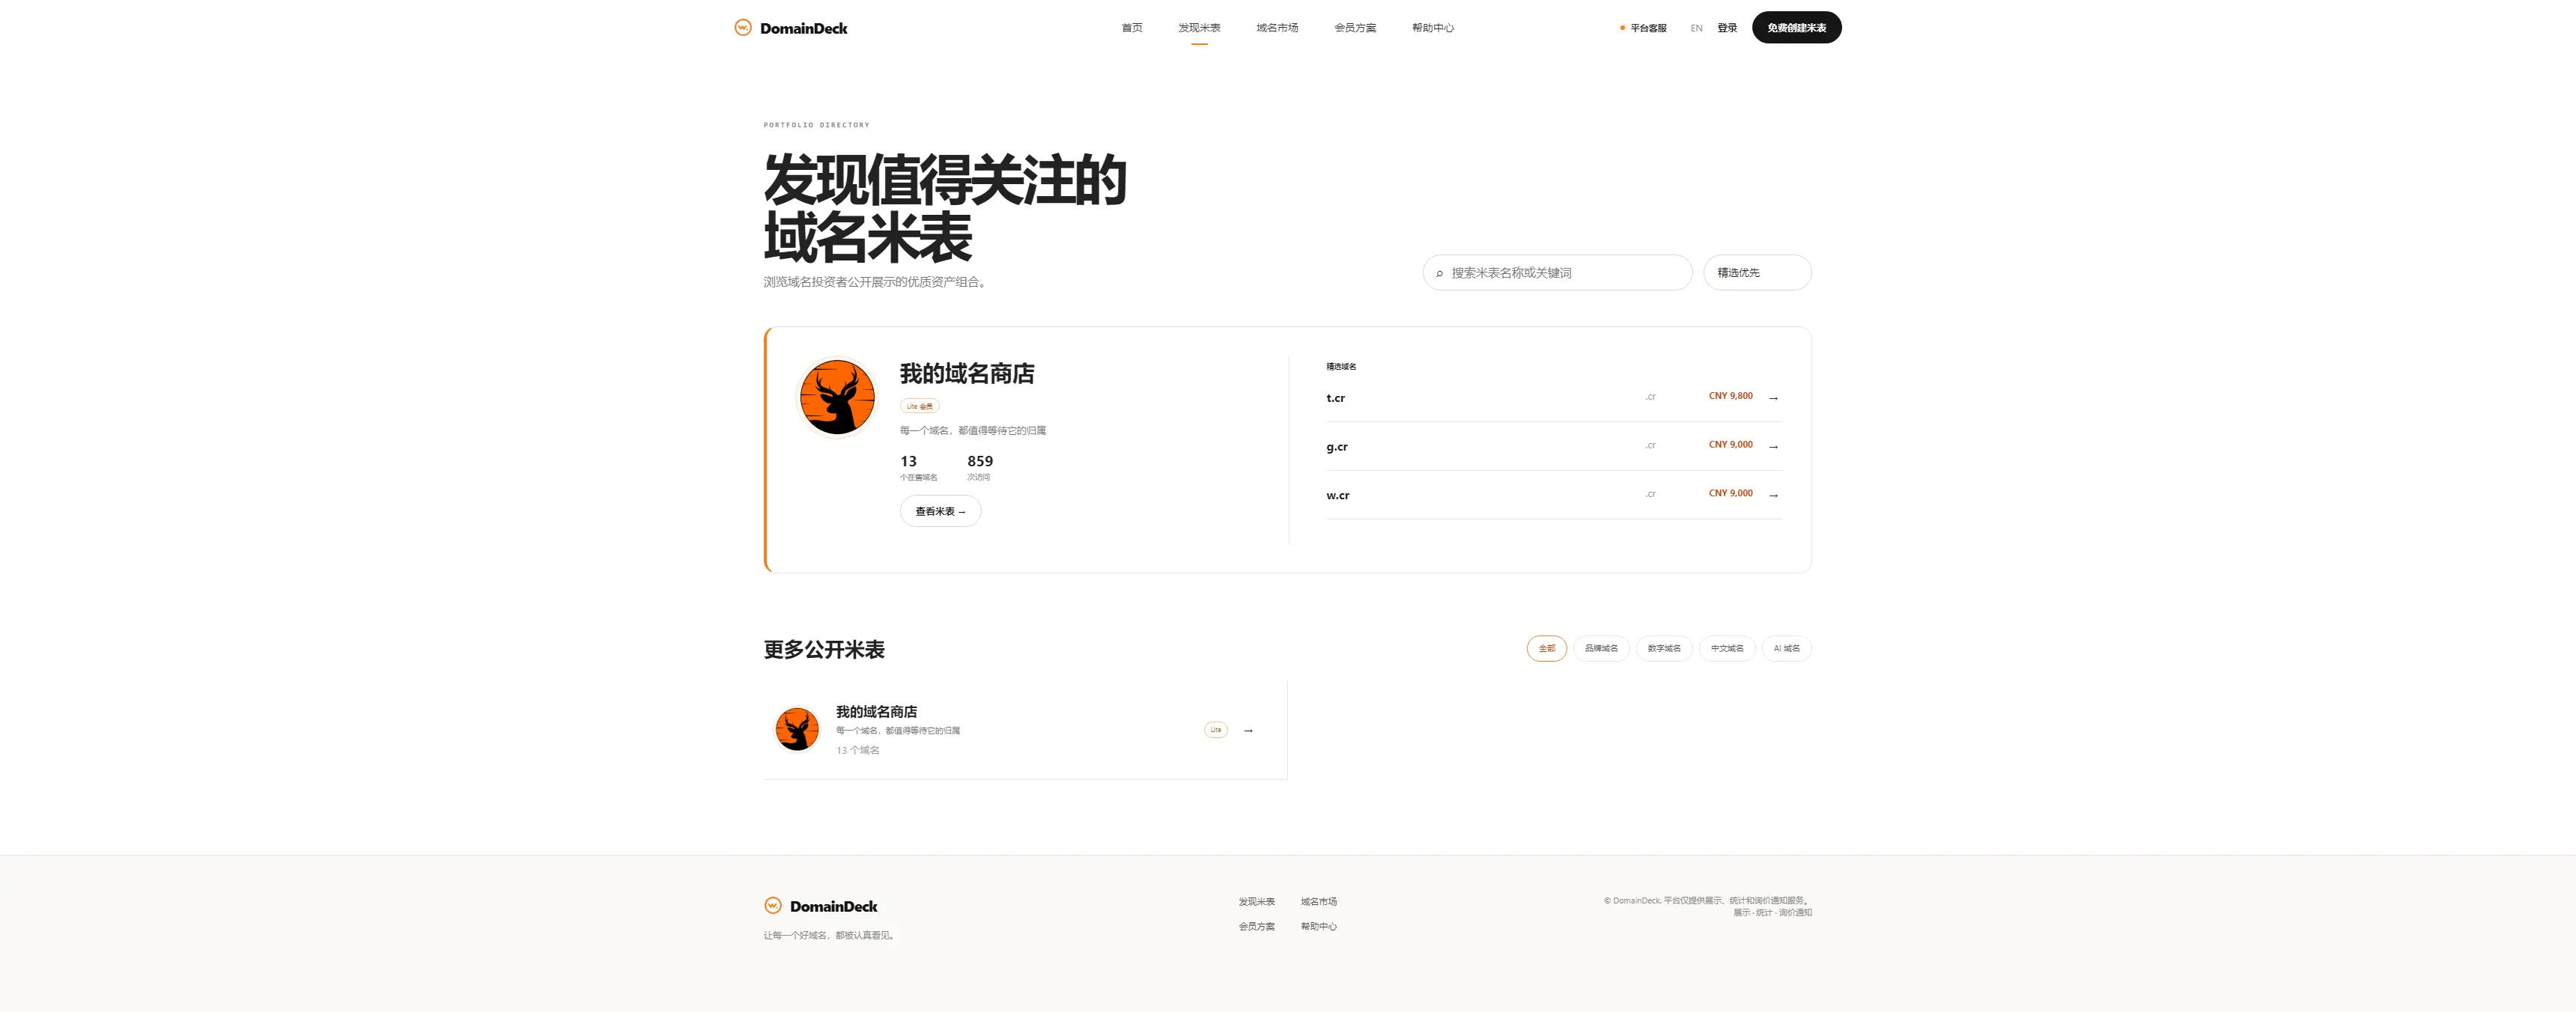This screenshot has width=2576, height=1012.
Task: Go to 首页 in the top navigation
Action: click(x=1131, y=28)
